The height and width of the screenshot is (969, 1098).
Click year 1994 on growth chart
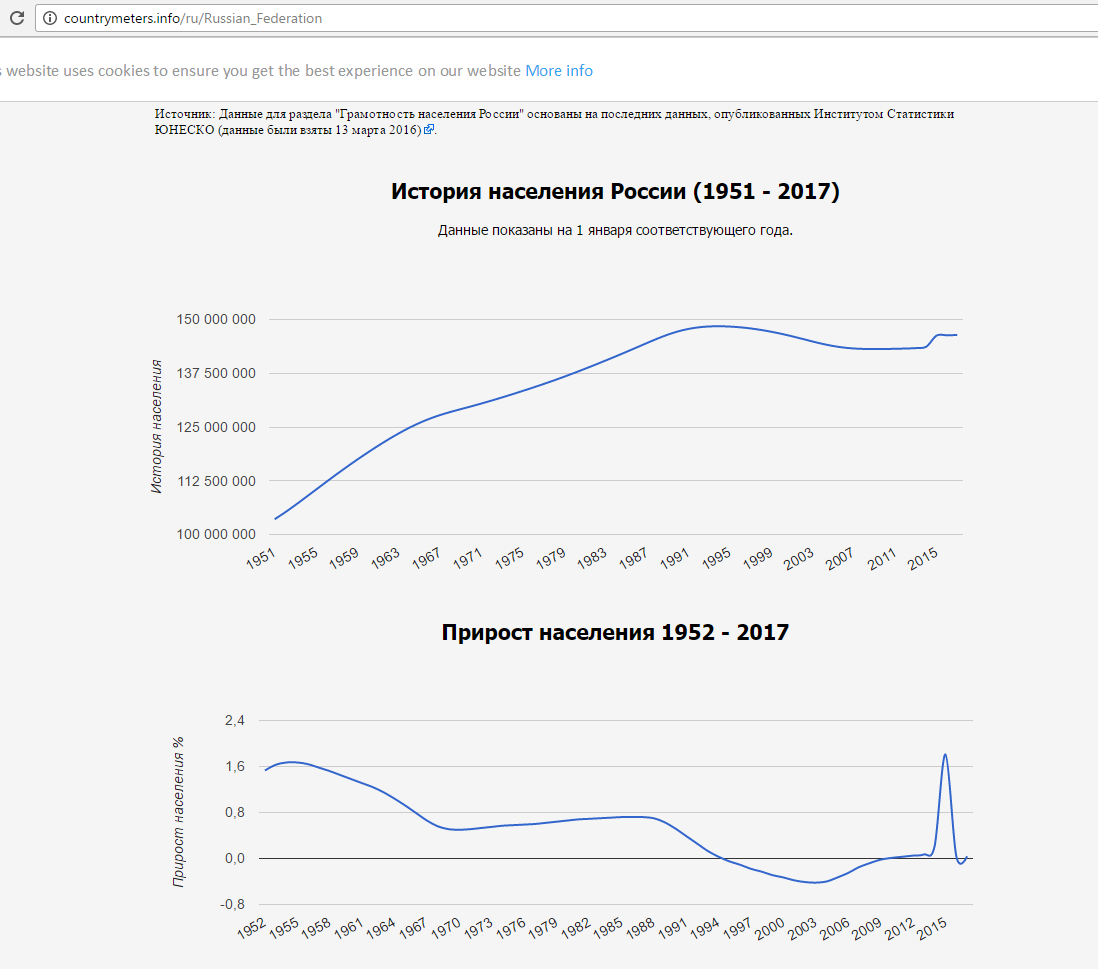[x=704, y=928]
